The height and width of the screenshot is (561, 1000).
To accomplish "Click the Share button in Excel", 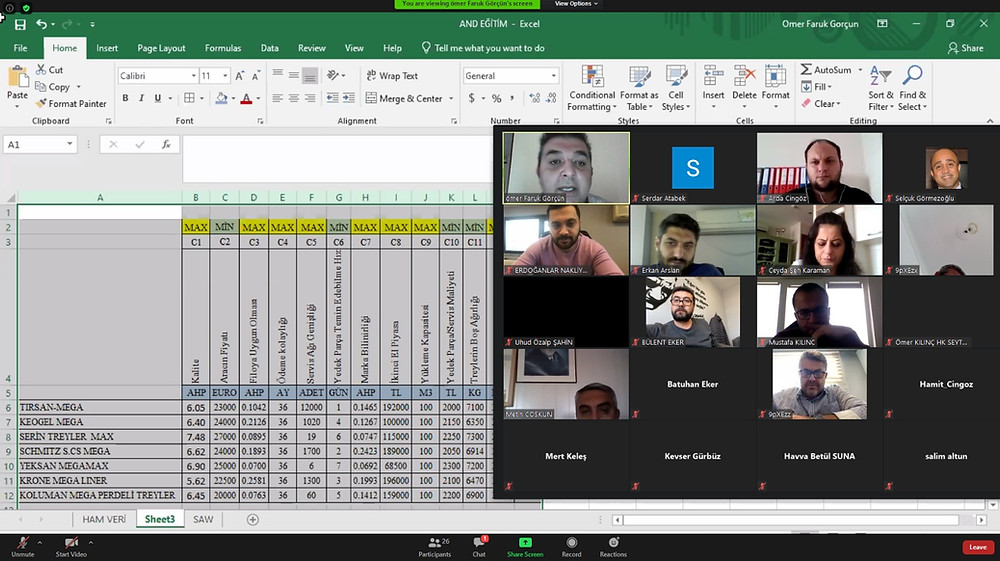I will 966,48.
